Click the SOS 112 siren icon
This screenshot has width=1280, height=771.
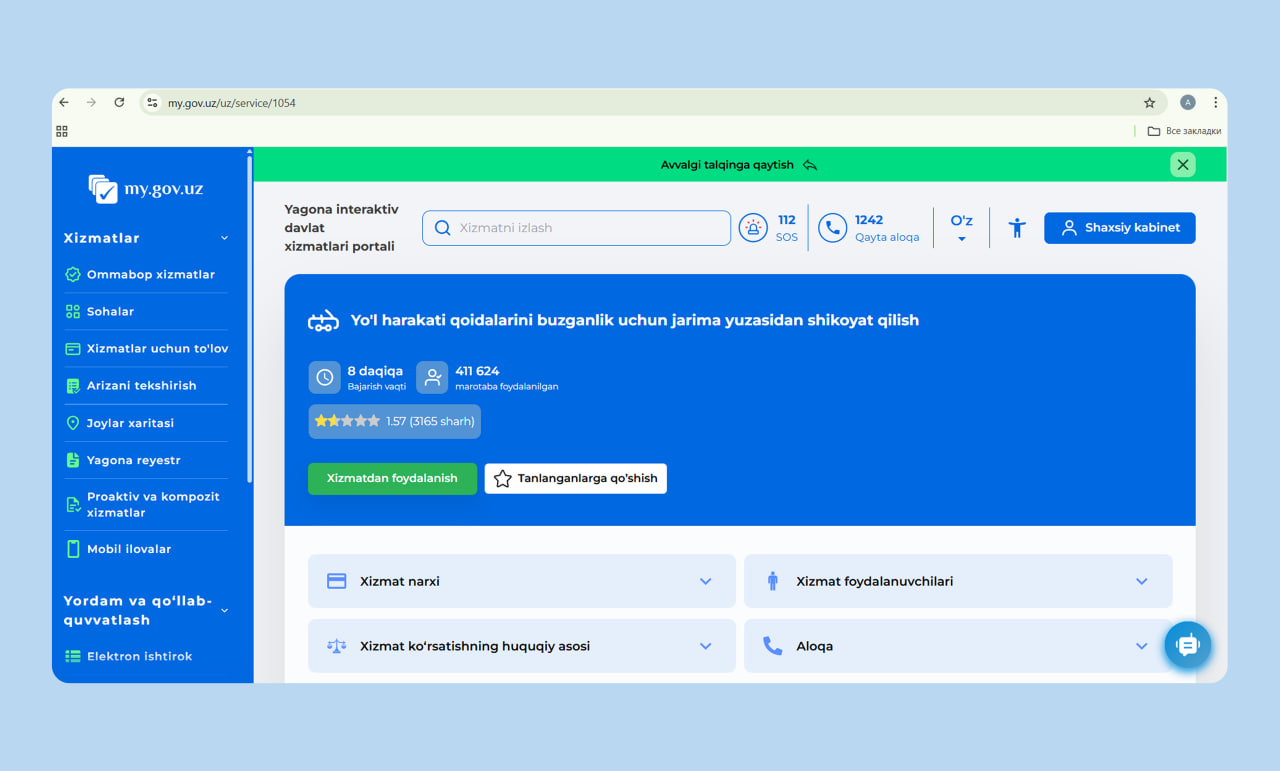coord(753,228)
